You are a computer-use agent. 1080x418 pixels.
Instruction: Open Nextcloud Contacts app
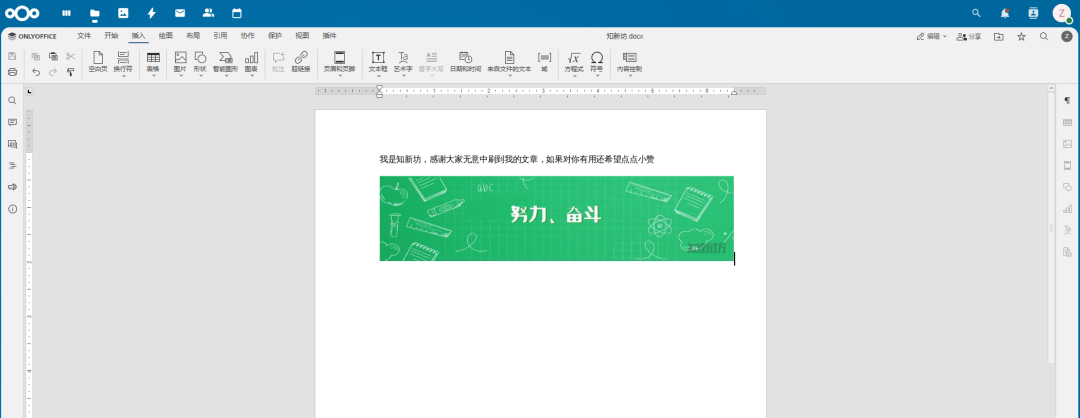(x=208, y=13)
